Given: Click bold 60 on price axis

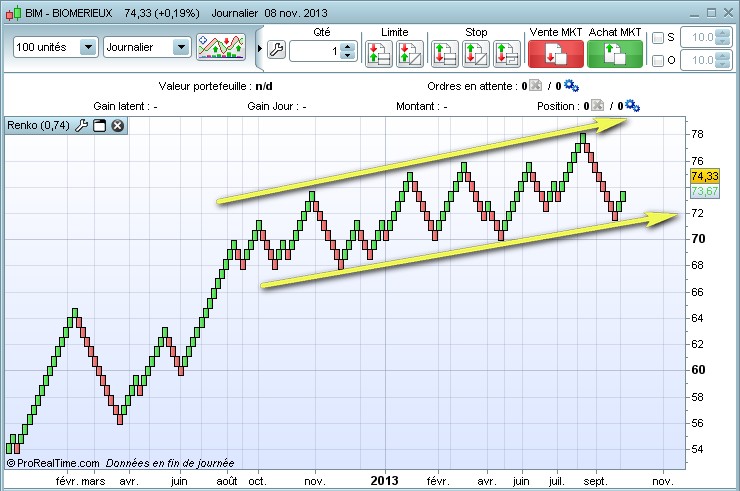Looking at the screenshot, I should (x=698, y=370).
